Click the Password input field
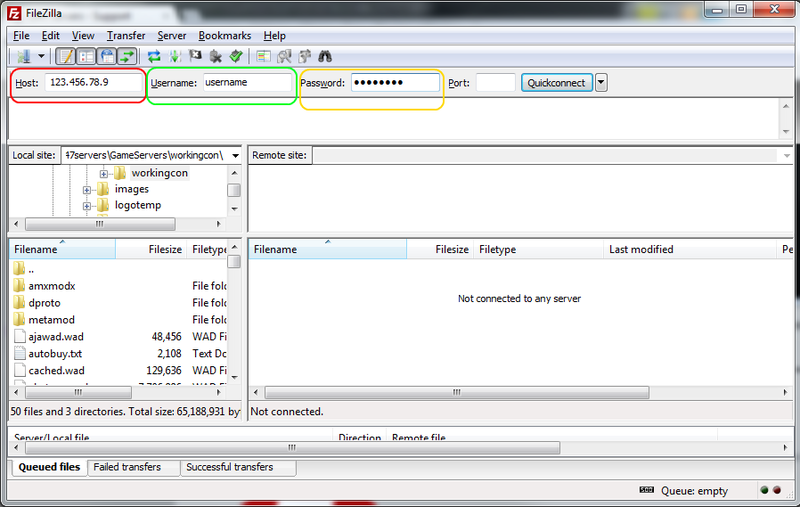Image resolution: width=800 pixels, height=507 pixels. click(x=395, y=82)
